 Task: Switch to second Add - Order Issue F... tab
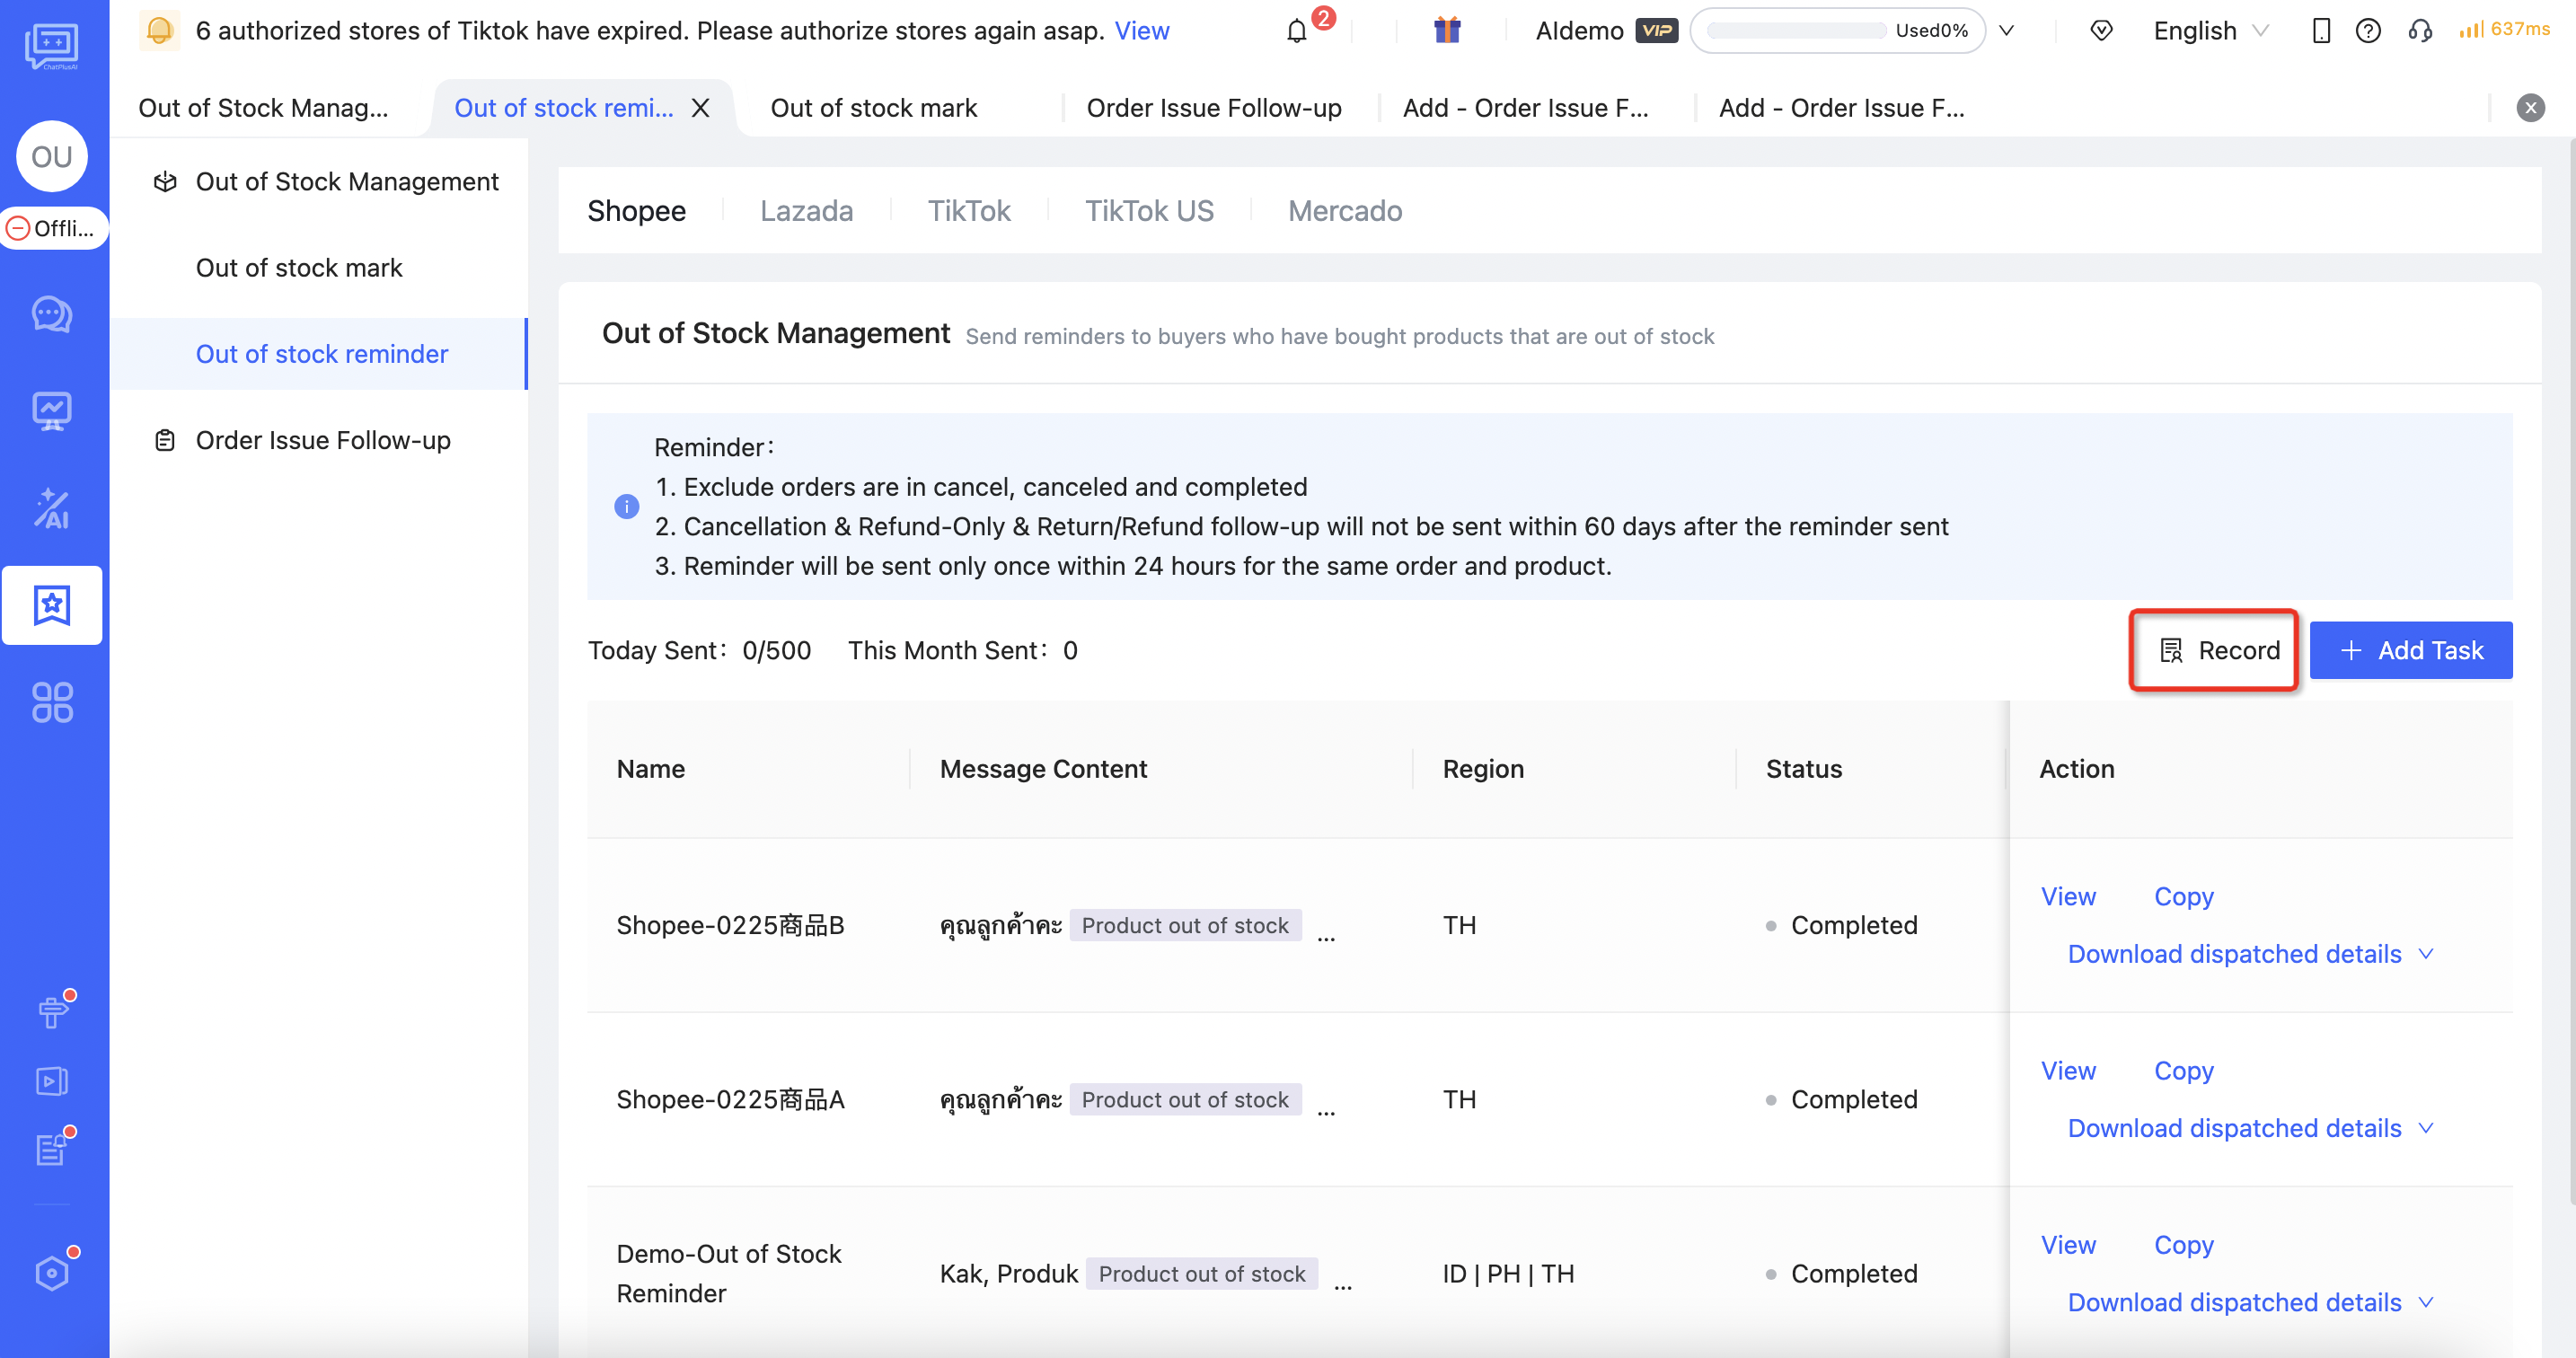coord(1841,108)
